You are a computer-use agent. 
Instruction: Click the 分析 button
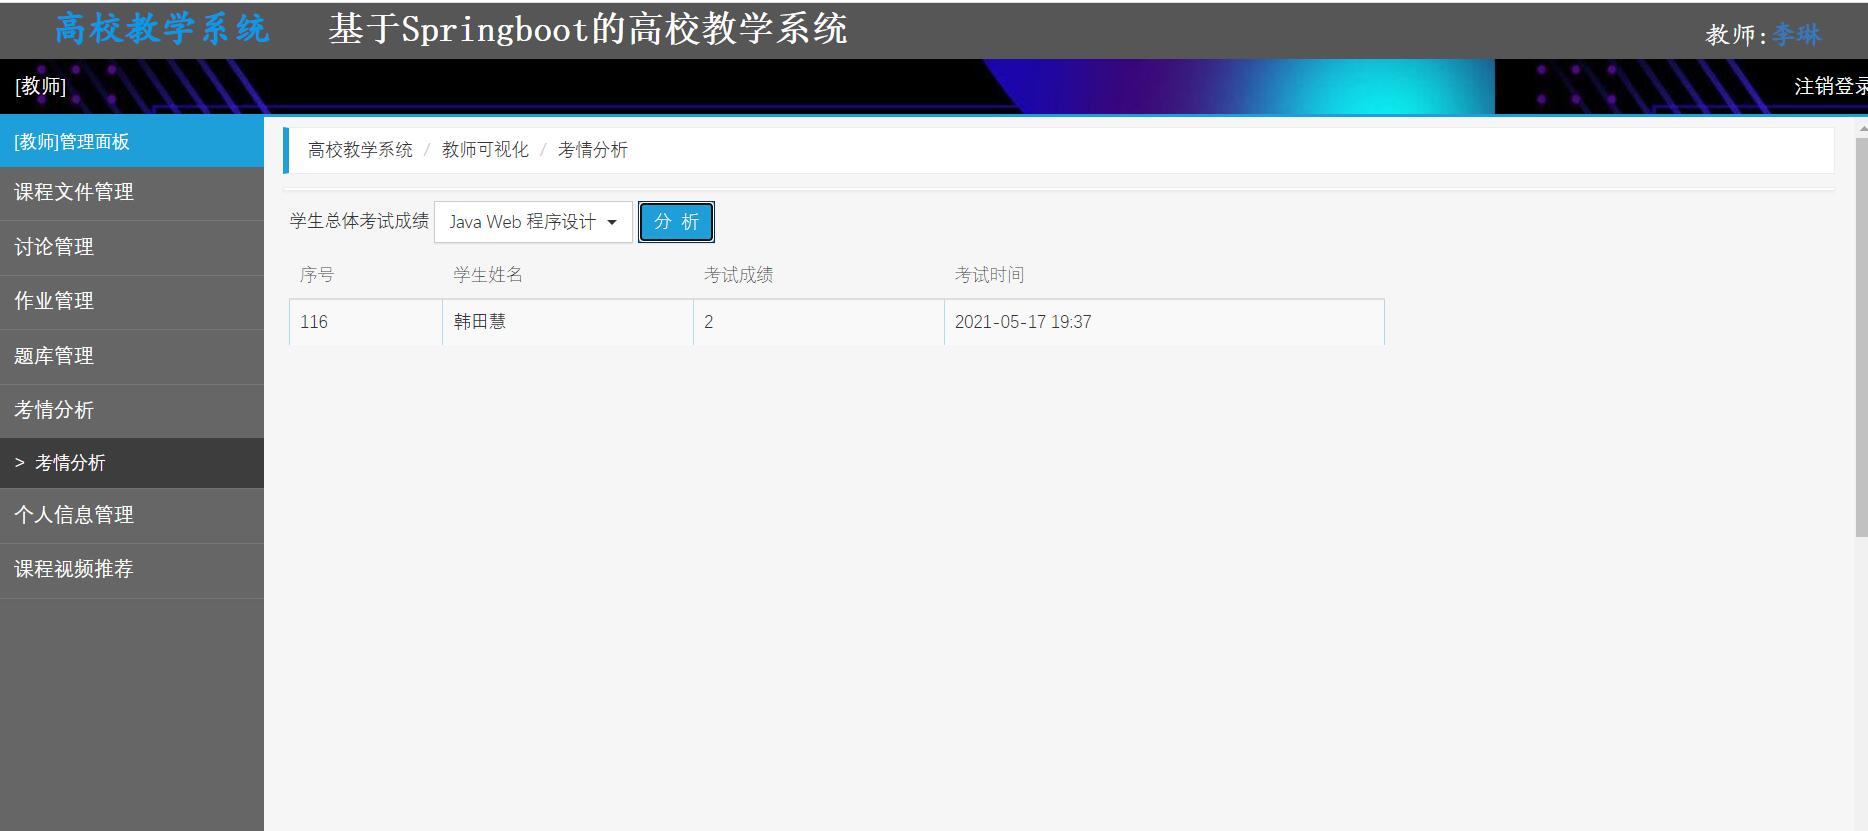click(676, 222)
